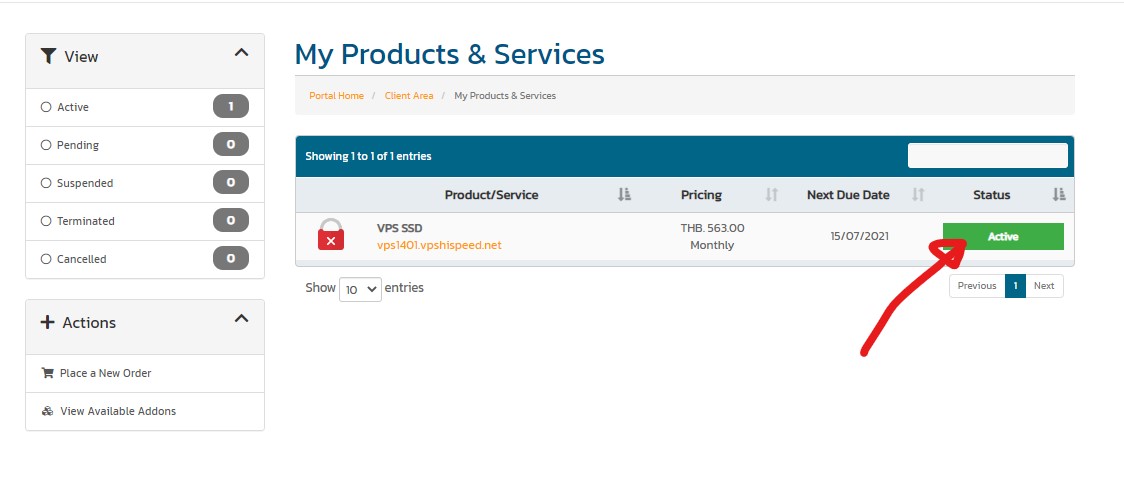1124x477 pixels.
Task: Click the table search input field
Action: click(988, 156)
